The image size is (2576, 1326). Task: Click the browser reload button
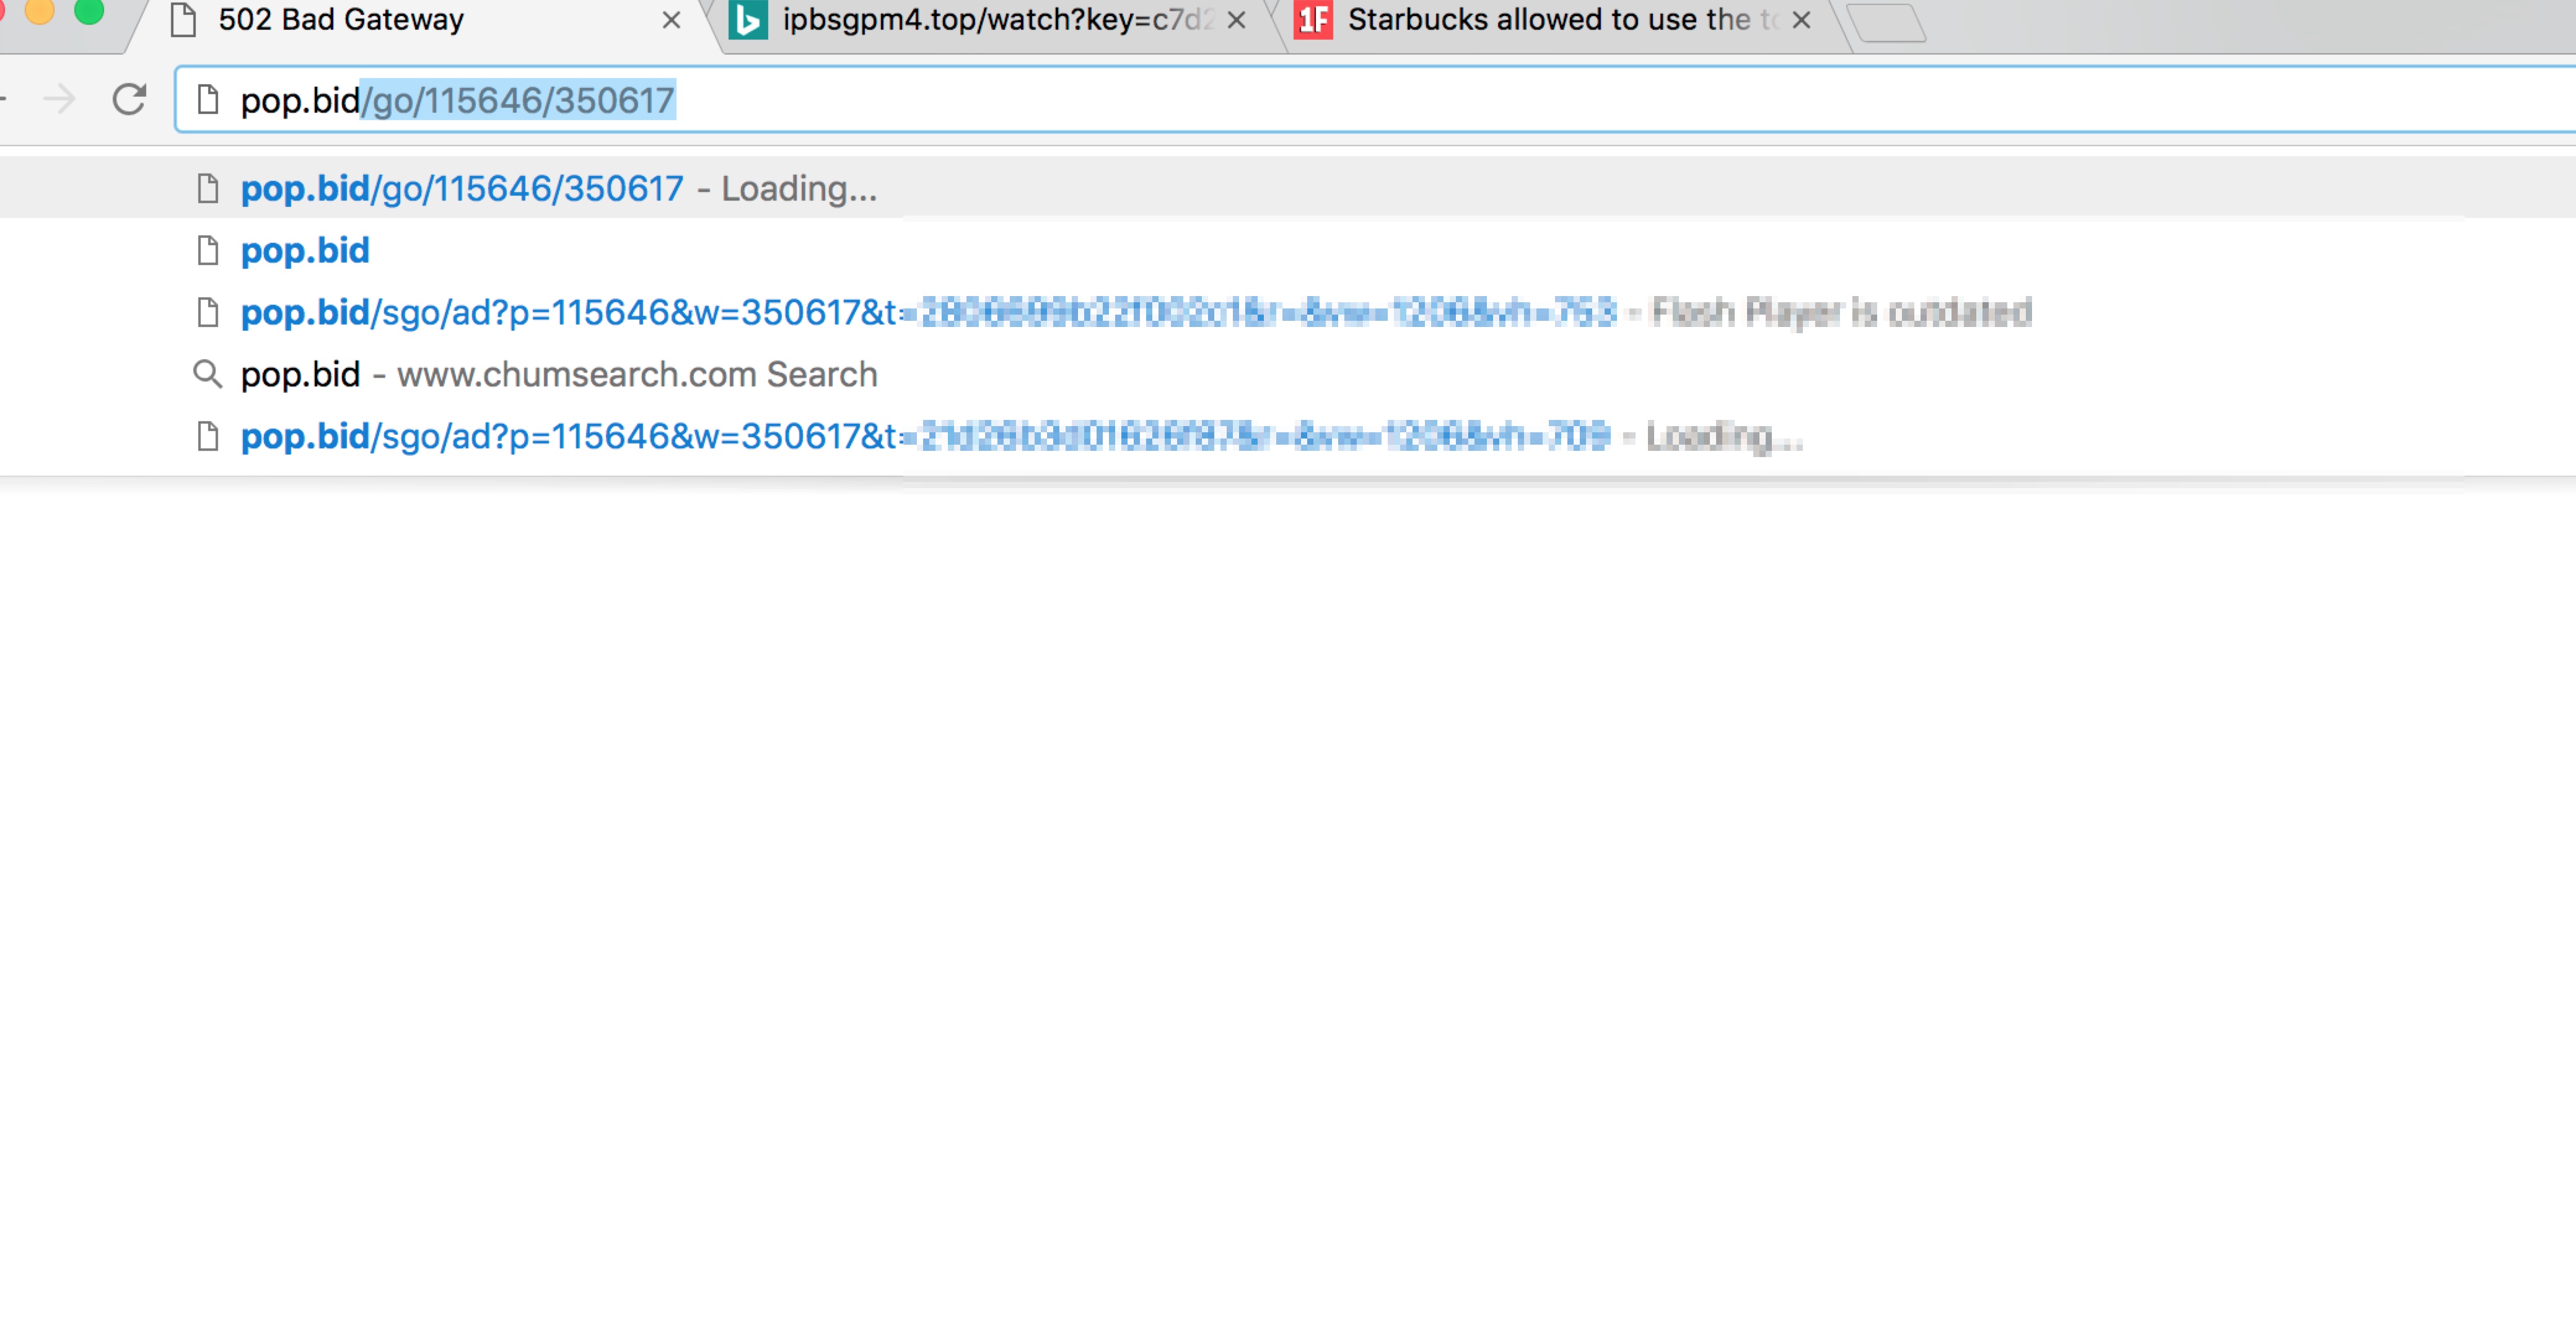click(x=129, y=100)
